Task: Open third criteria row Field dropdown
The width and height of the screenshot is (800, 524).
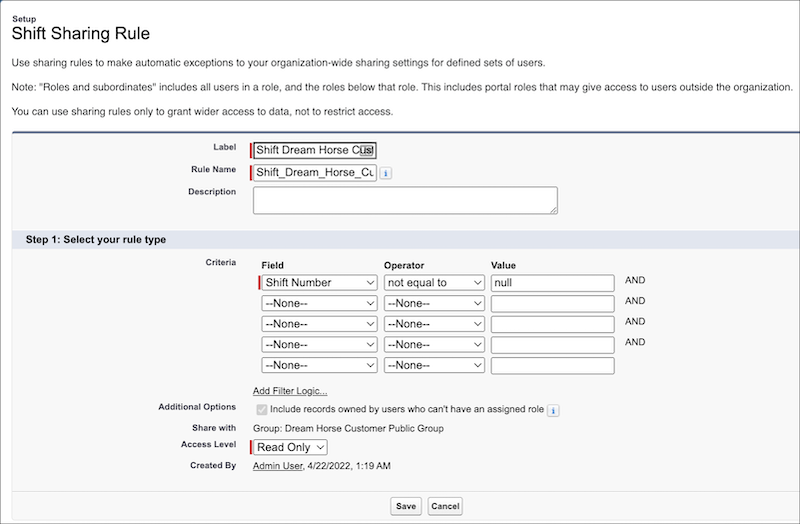Action: click(x=319, y=324)
